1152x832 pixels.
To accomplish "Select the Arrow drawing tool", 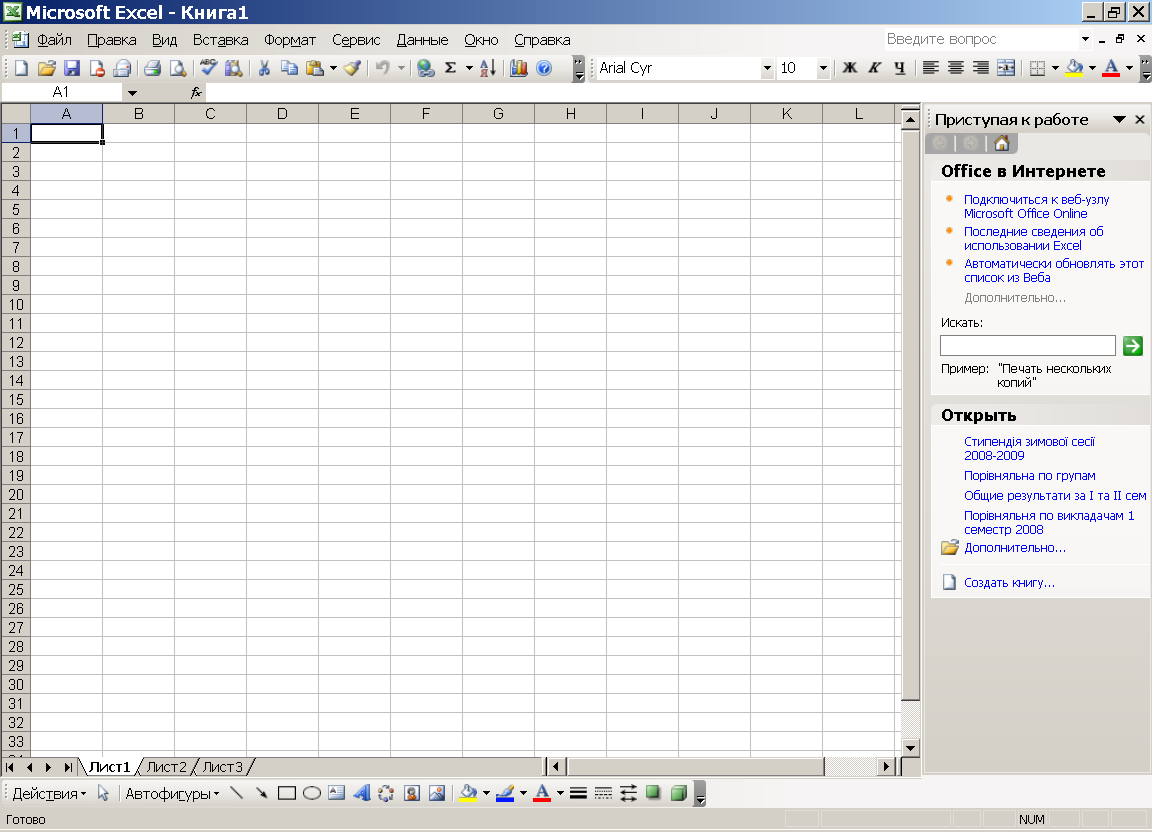I will [262, 793].
